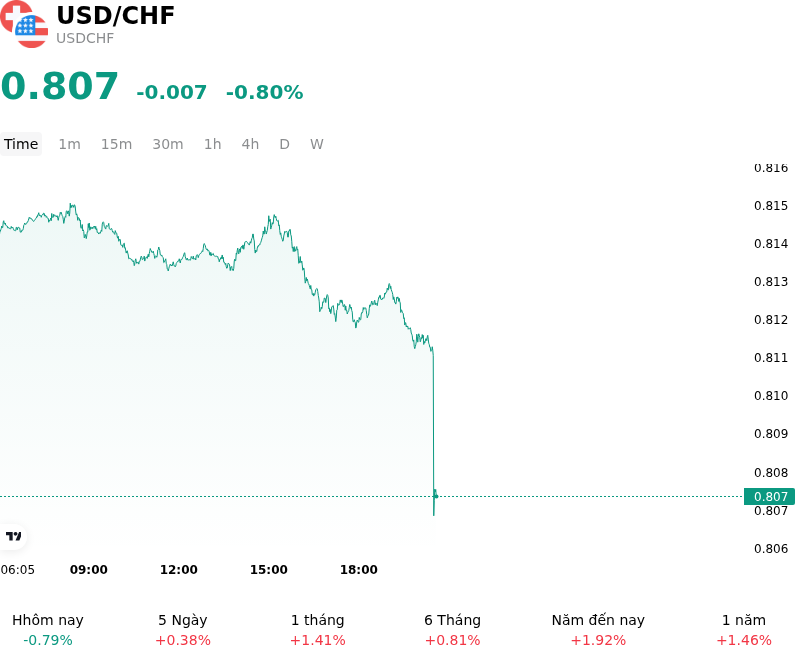Open the USD/CHF symbol title link
Screen dimensions: 800x660
(115, 15)
